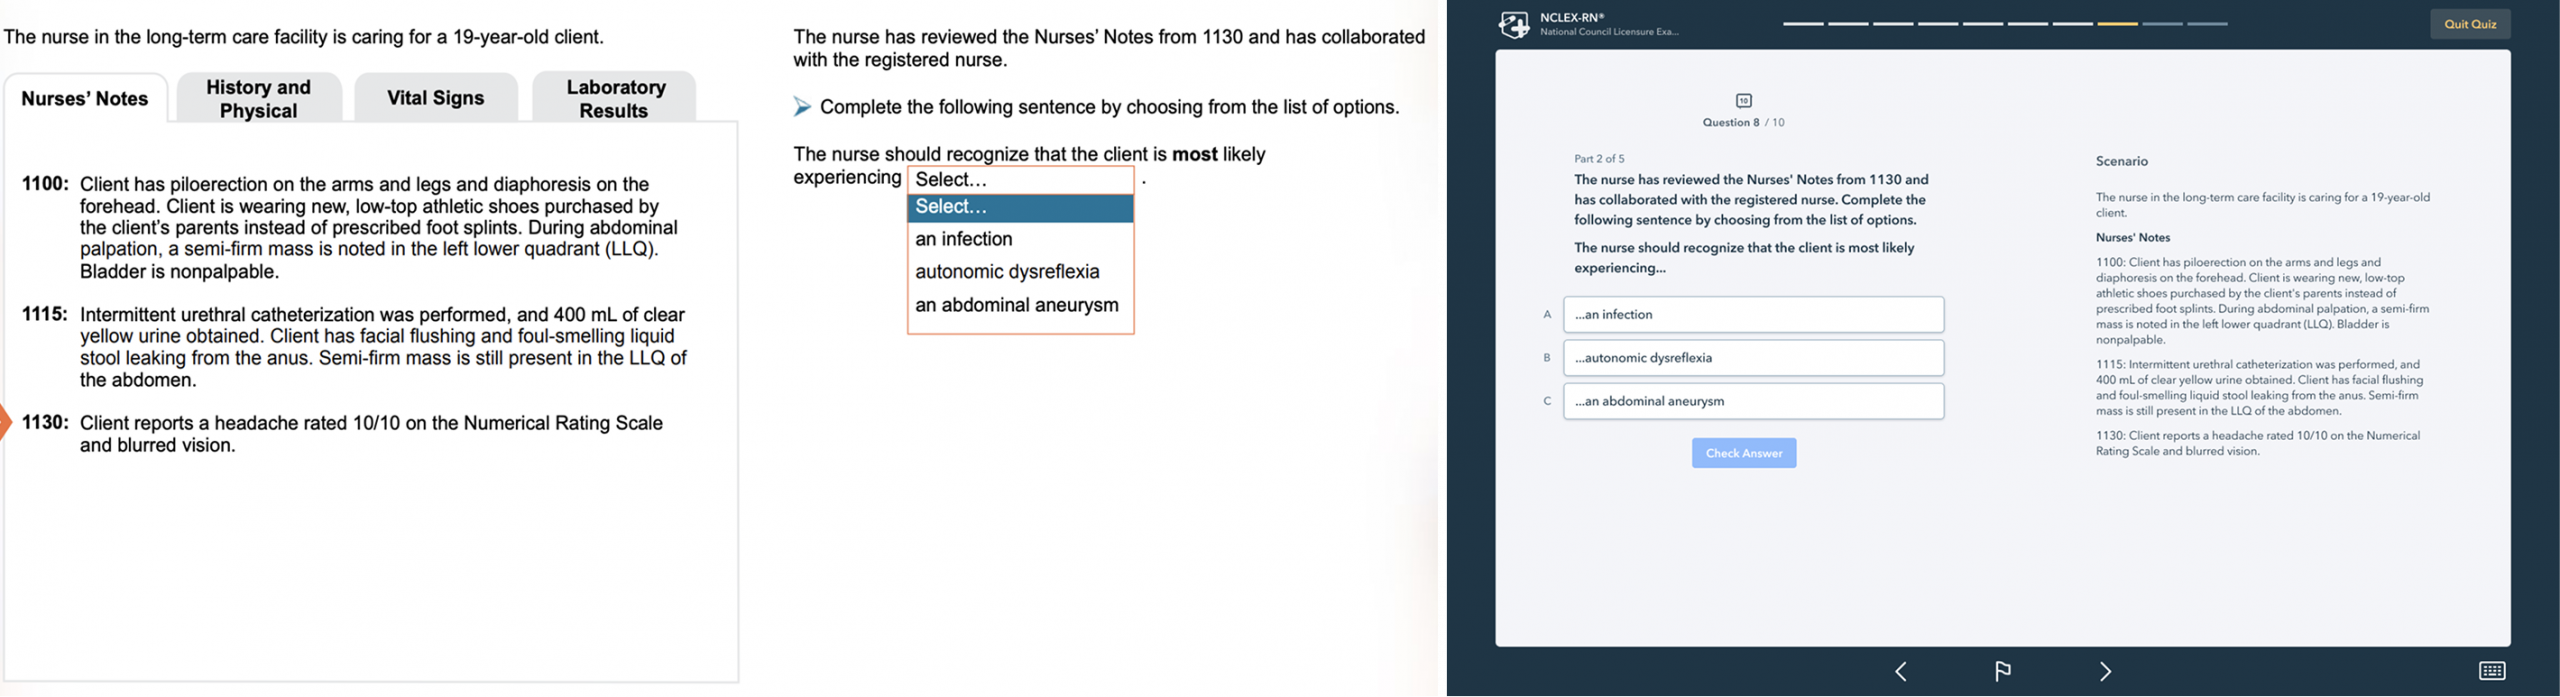Screen dimensions: 2560x697
Task: Switch to the History and Physical tab
Action: [x=259, y=98]
